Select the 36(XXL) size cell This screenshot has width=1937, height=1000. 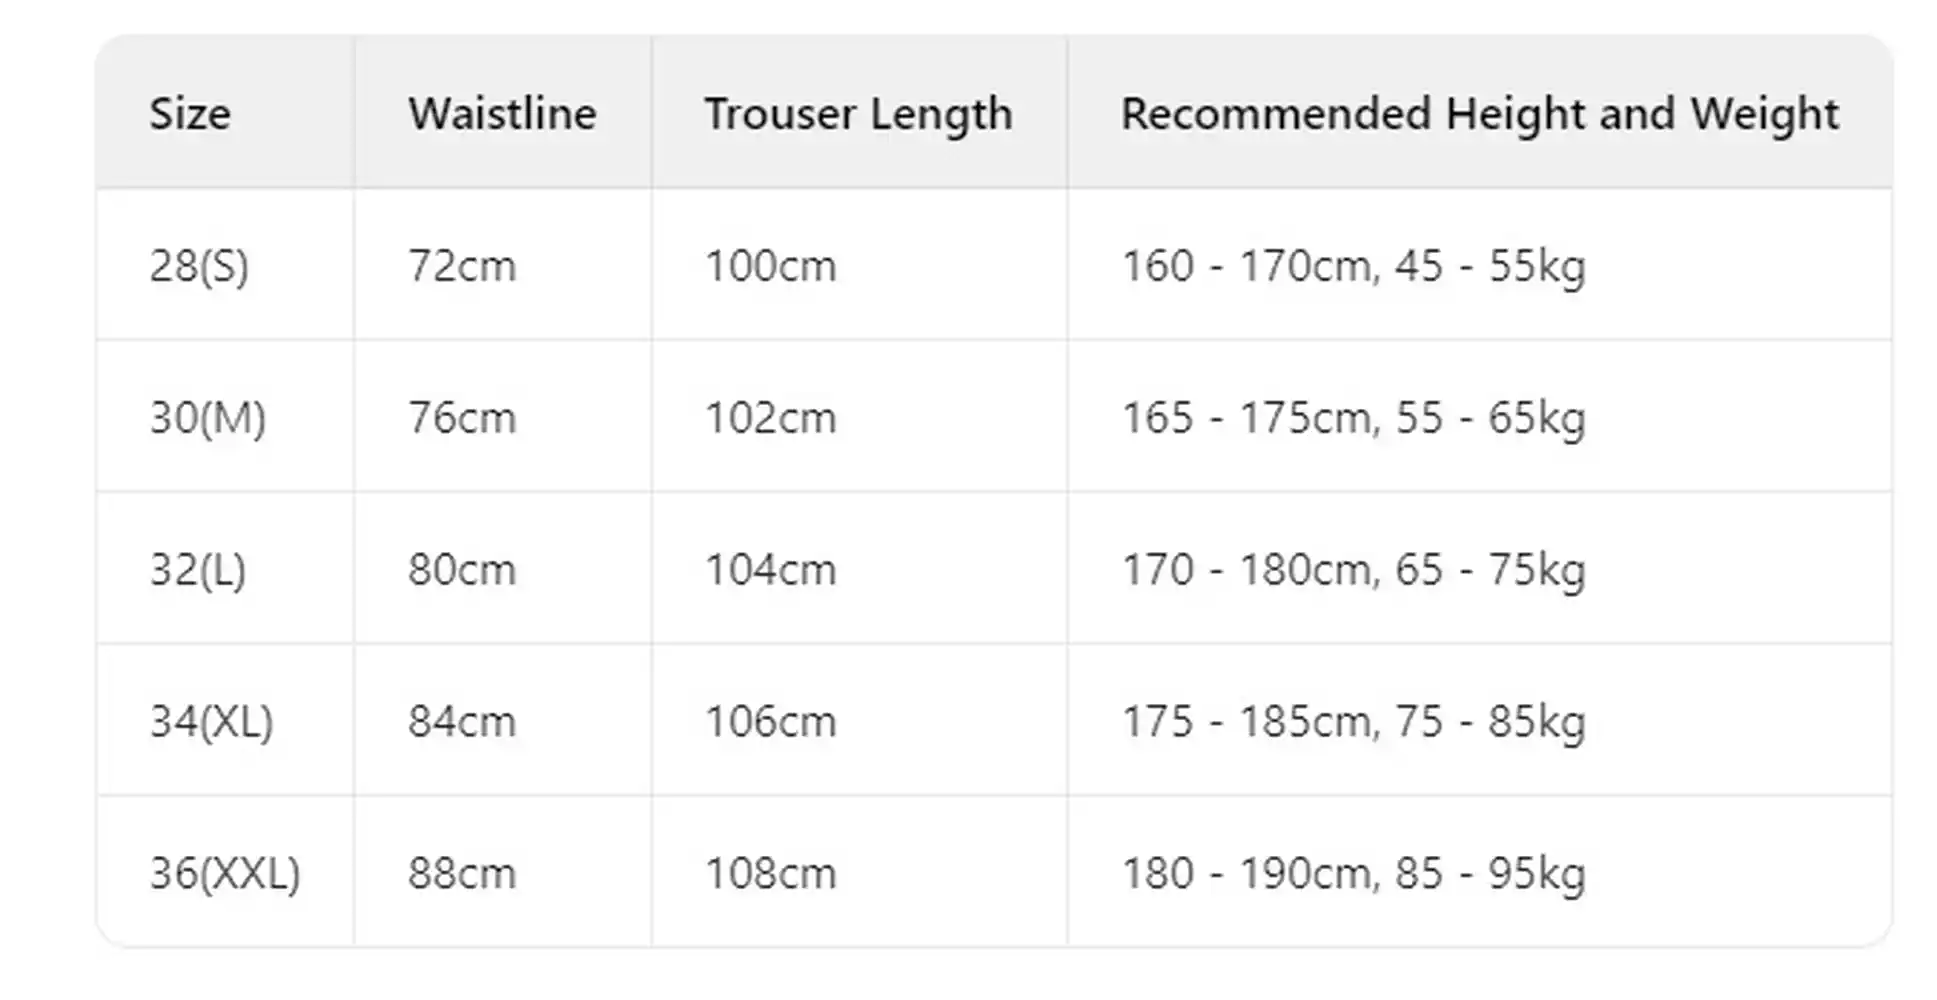225,874
